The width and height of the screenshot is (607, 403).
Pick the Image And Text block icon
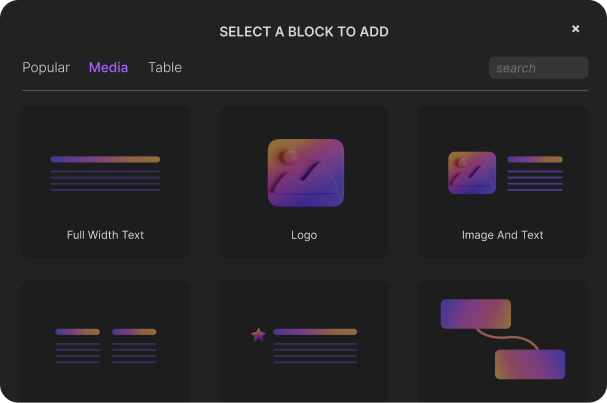click(x=505, y=173)
